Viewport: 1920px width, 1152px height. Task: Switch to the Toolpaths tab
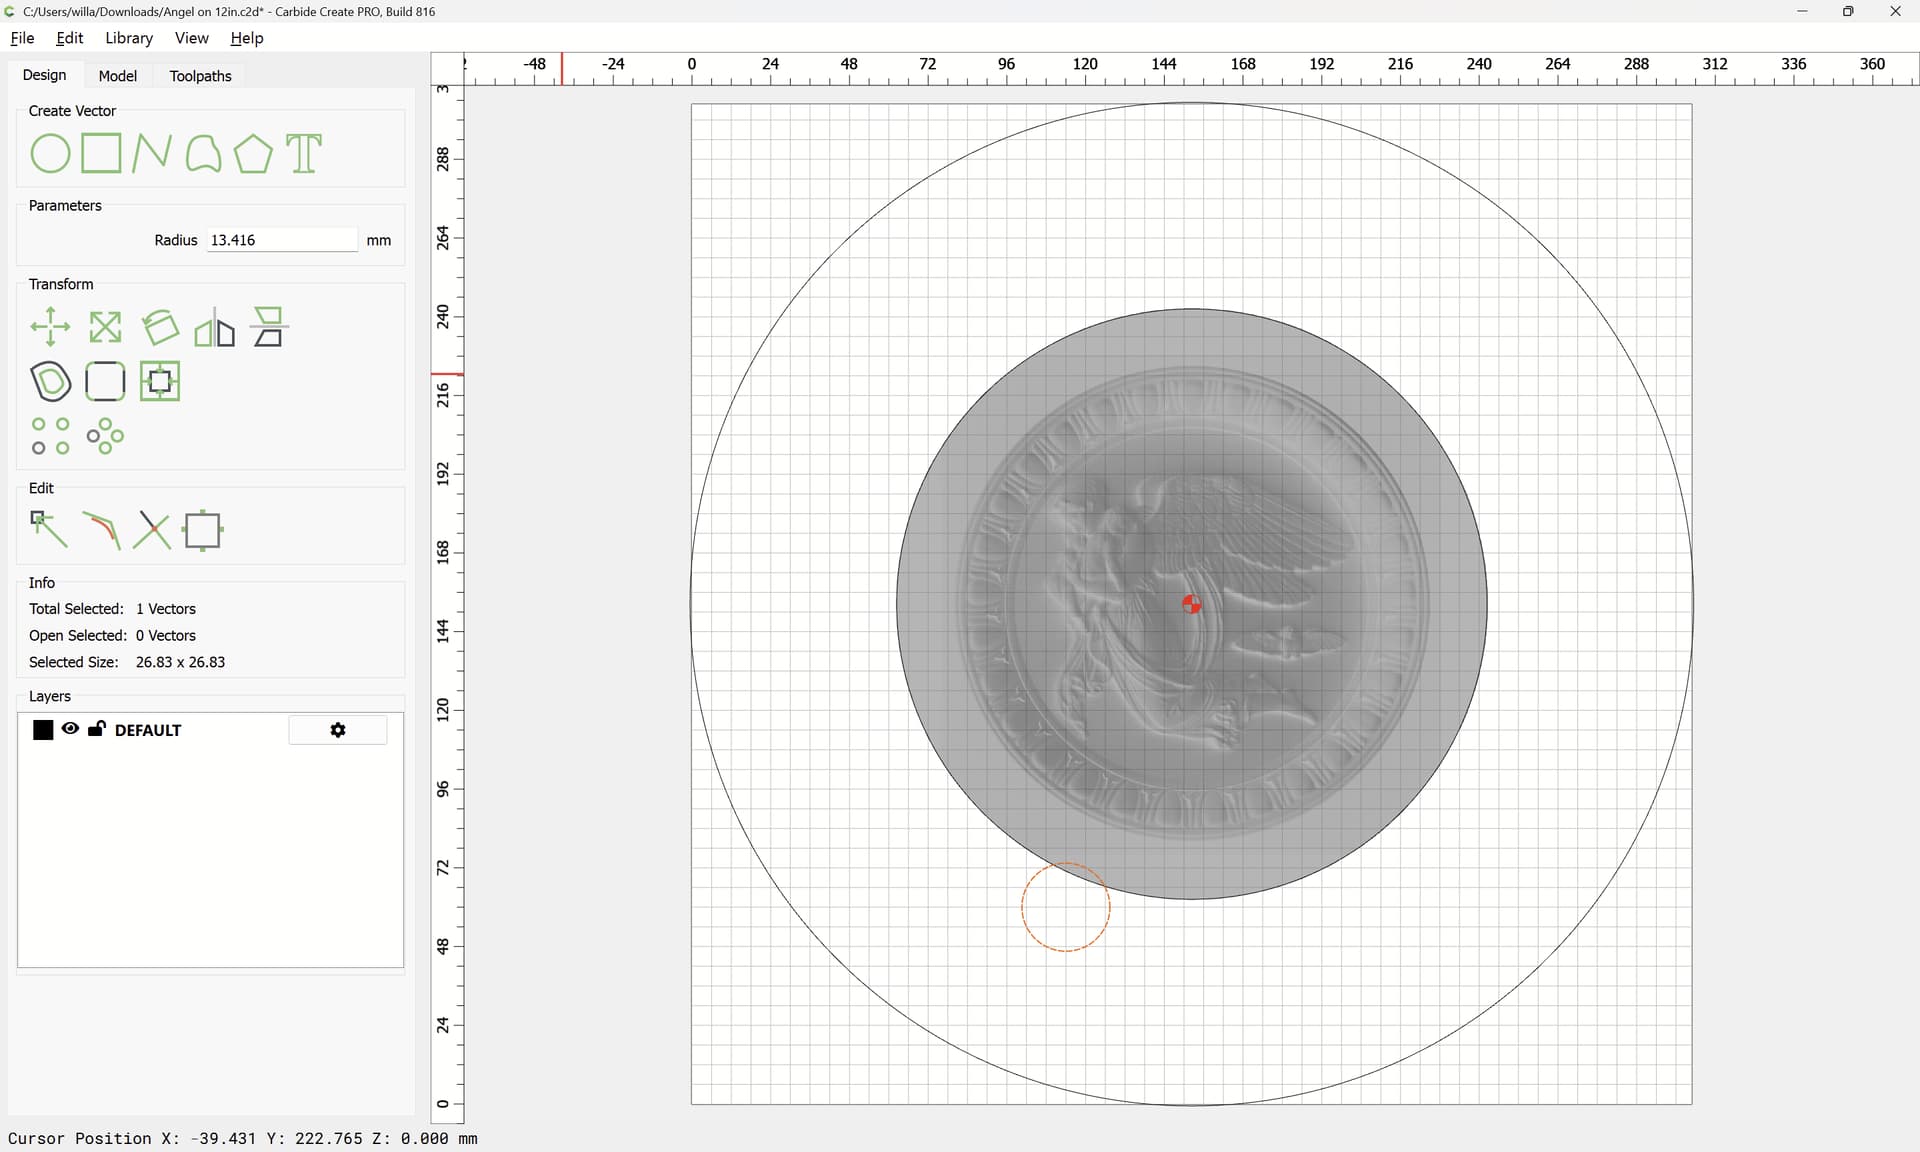(200, 76)
